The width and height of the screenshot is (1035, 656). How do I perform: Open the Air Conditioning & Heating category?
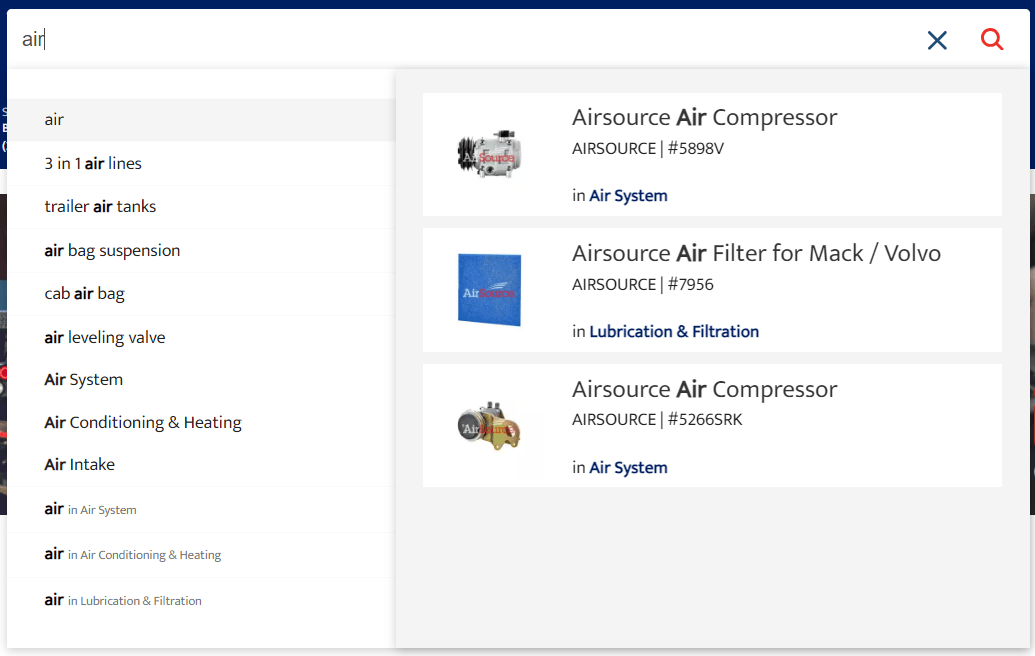(142, 422)
